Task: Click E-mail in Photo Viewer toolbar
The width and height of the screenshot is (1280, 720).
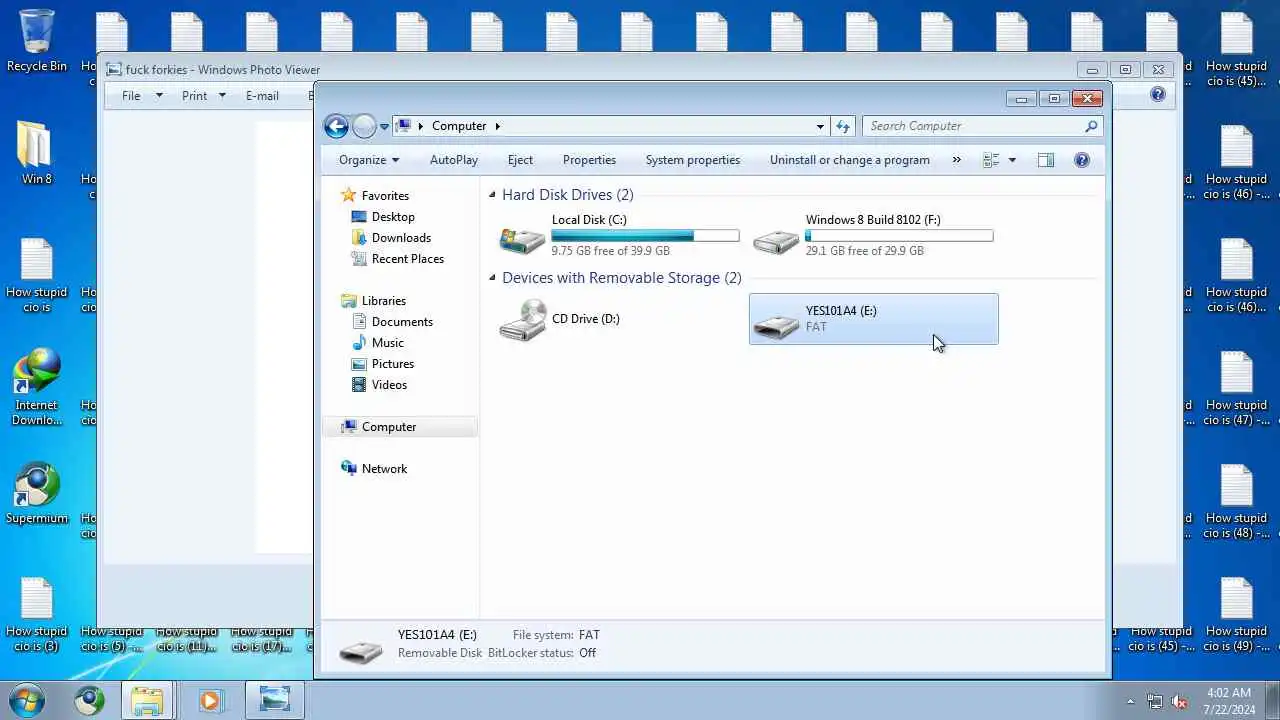Action: [x=262, y=96]
